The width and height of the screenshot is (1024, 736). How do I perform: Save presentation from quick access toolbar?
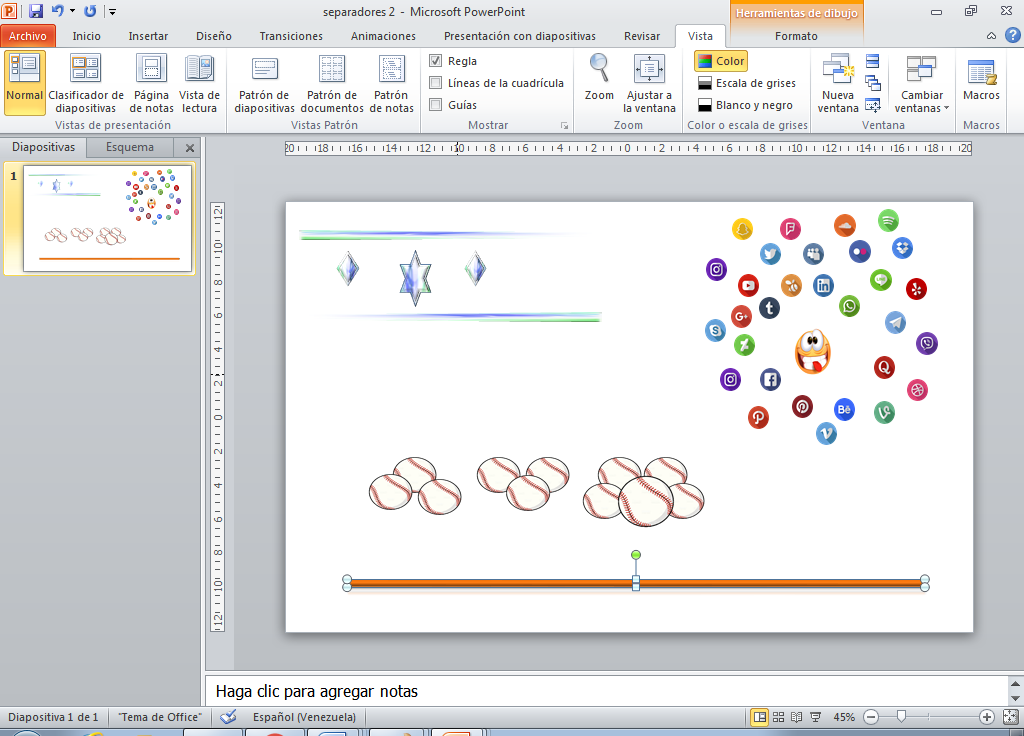[35, 11]
